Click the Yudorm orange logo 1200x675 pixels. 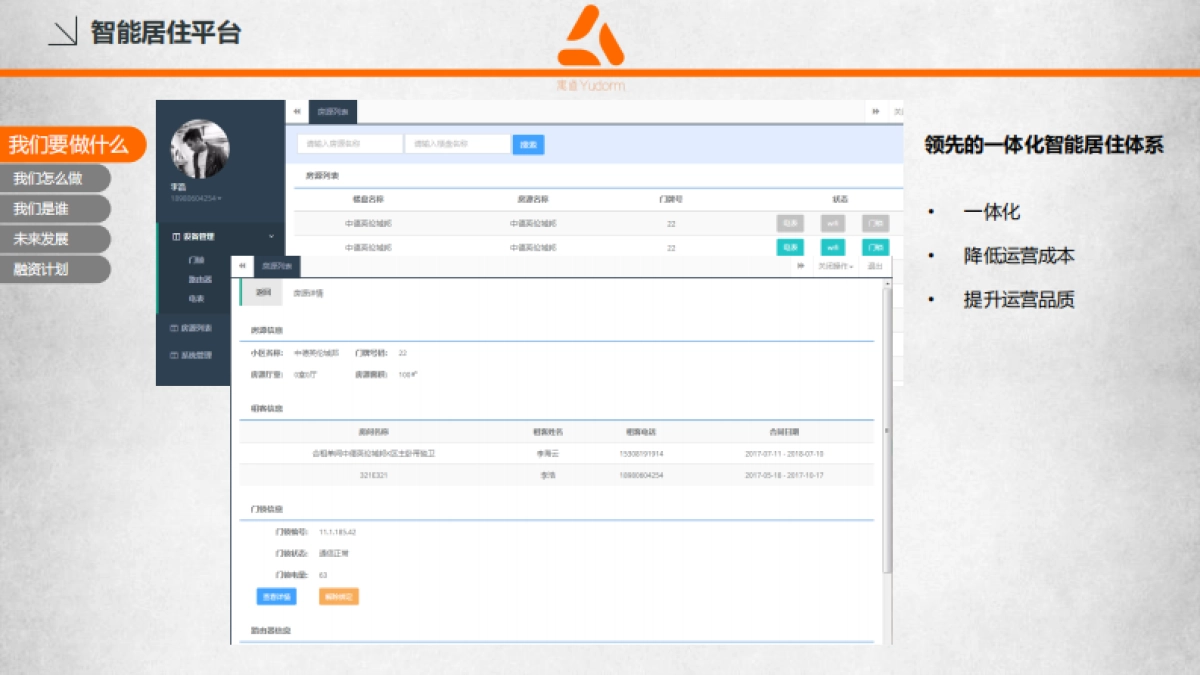click(590, 38)
